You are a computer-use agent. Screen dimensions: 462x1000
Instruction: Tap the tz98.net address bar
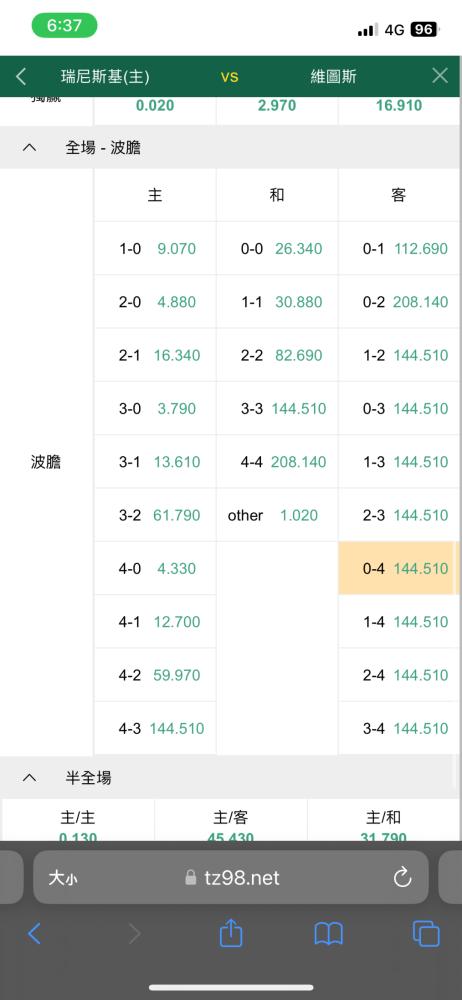231,878
